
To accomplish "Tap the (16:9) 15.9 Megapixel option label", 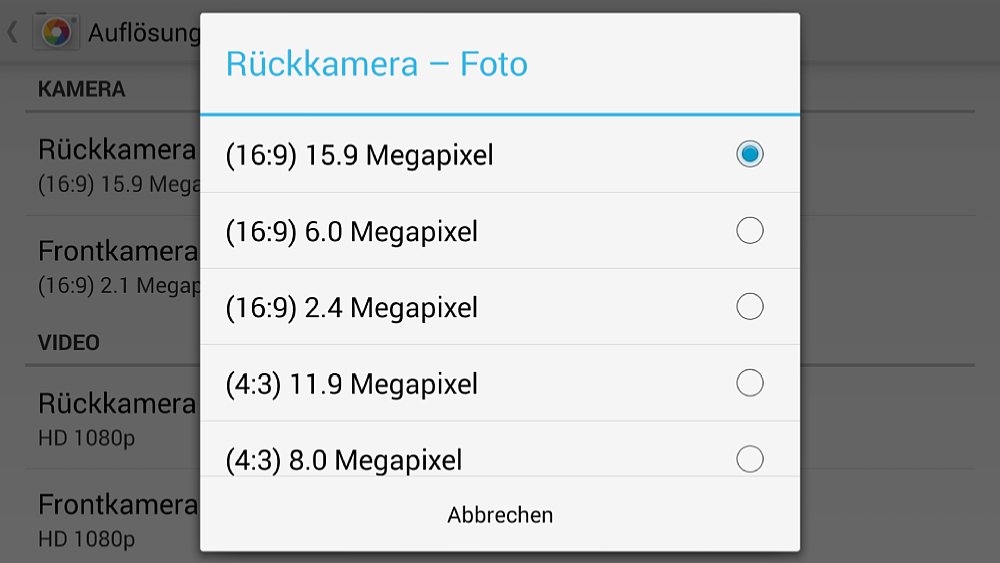I will 359,156.
